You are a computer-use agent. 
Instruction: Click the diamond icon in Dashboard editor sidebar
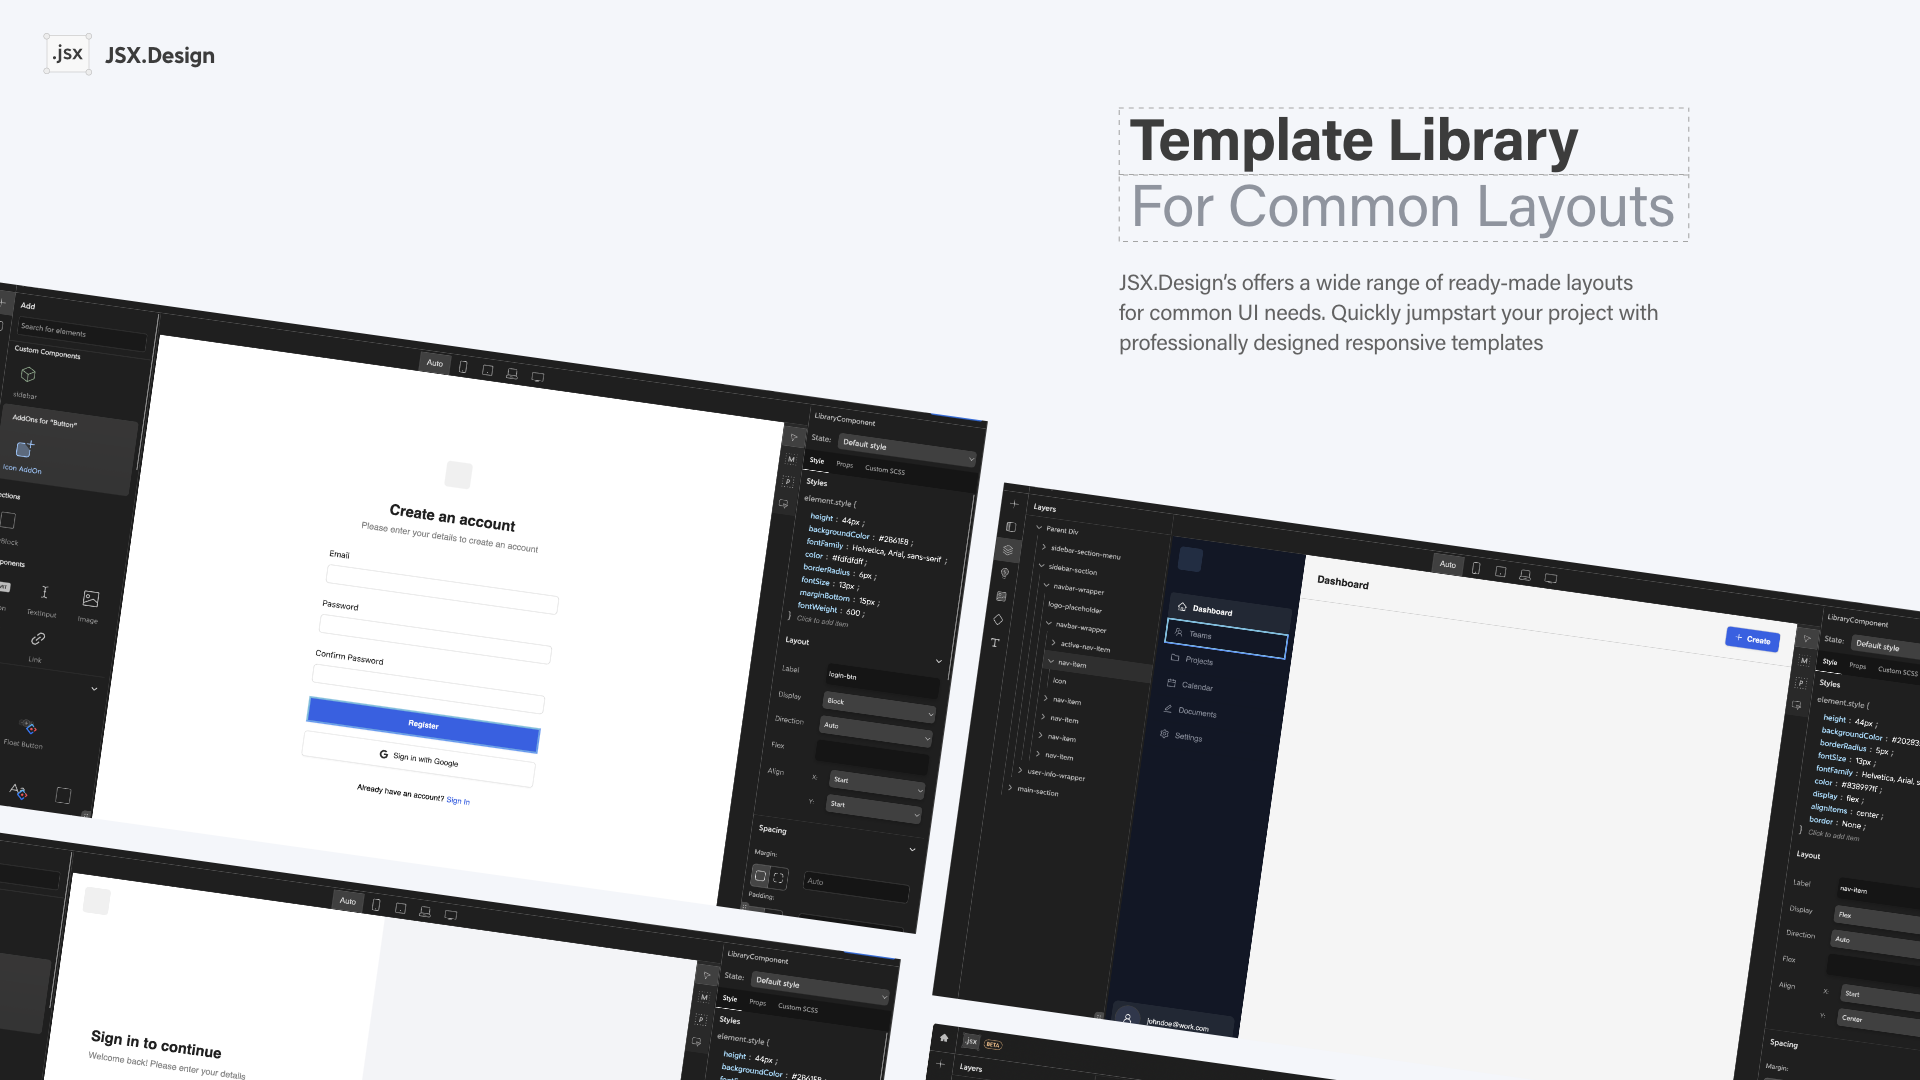point(998,619)
